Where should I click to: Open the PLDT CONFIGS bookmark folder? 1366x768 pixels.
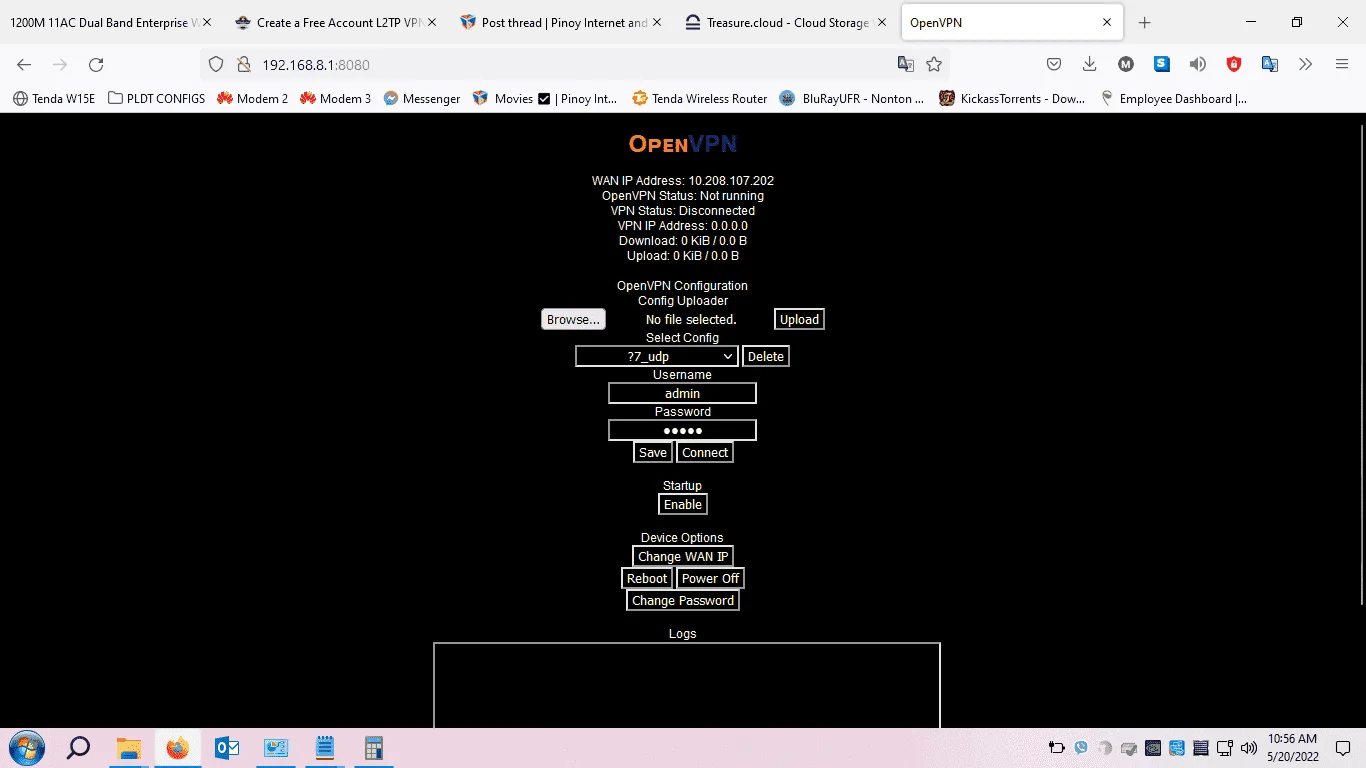coord(156,99)
